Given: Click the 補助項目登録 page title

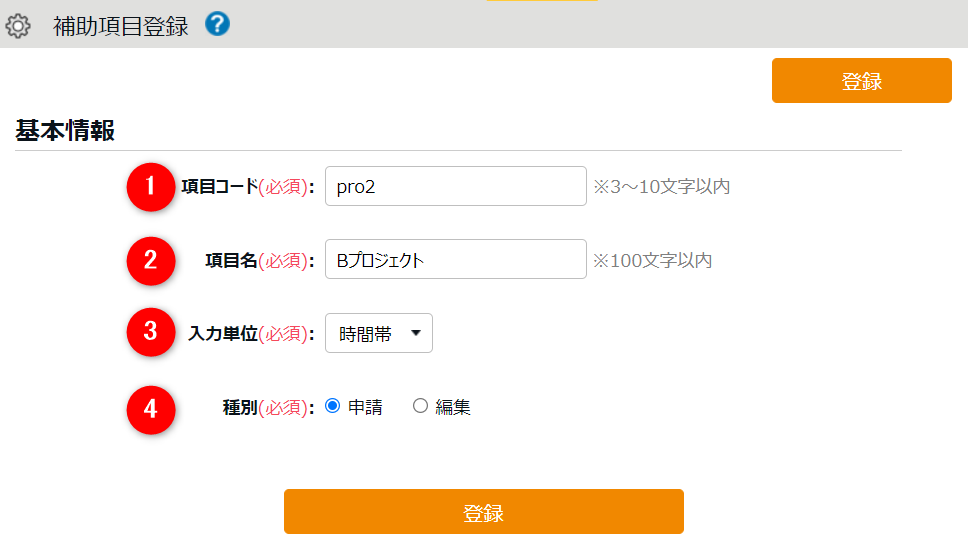Looking at the screenshot, I should pos(121,26).
